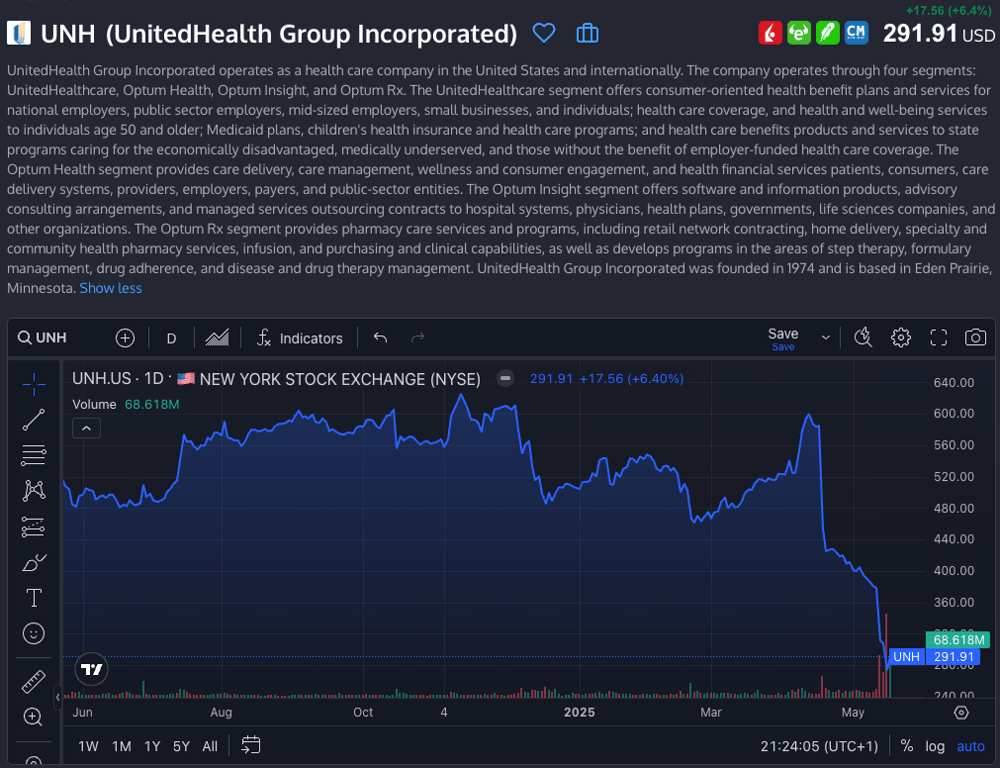
Task: Take a chart snapshot with camera icon
Action: [975, 338]
